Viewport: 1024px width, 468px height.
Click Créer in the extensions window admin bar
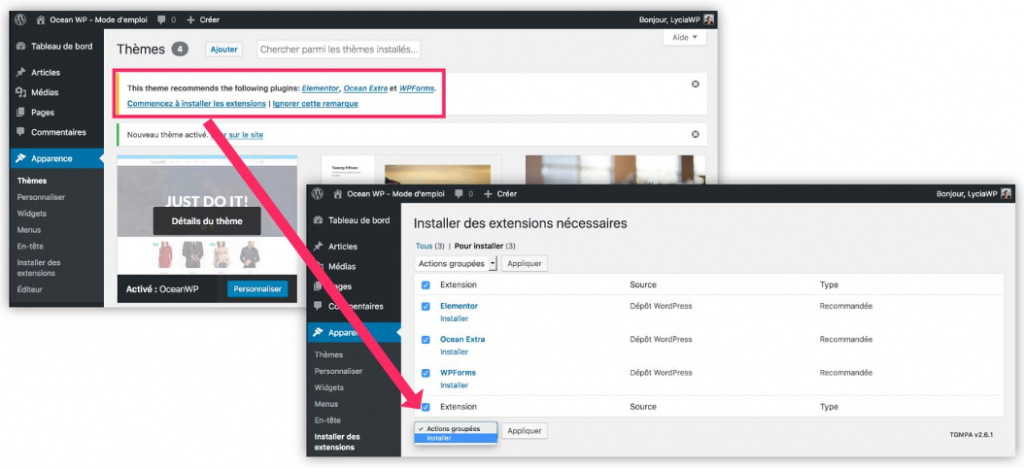click(500, 194)
